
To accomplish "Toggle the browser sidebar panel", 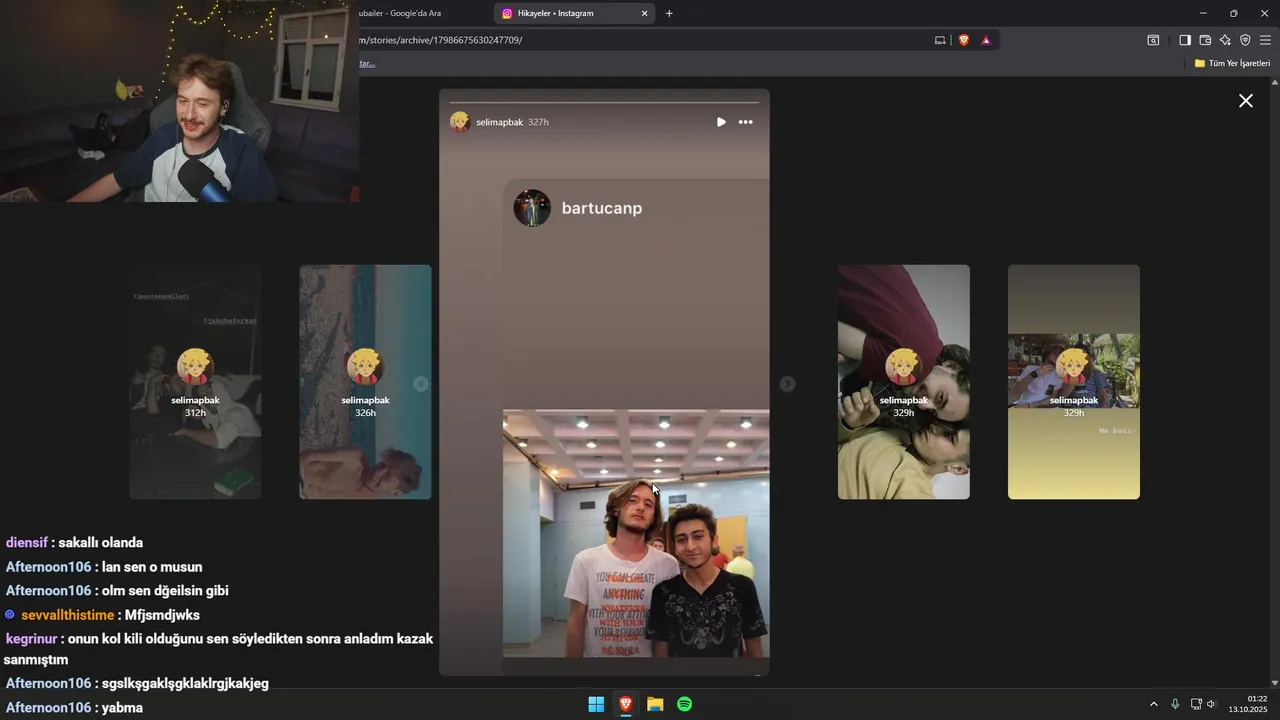I will pos(1185,40).
